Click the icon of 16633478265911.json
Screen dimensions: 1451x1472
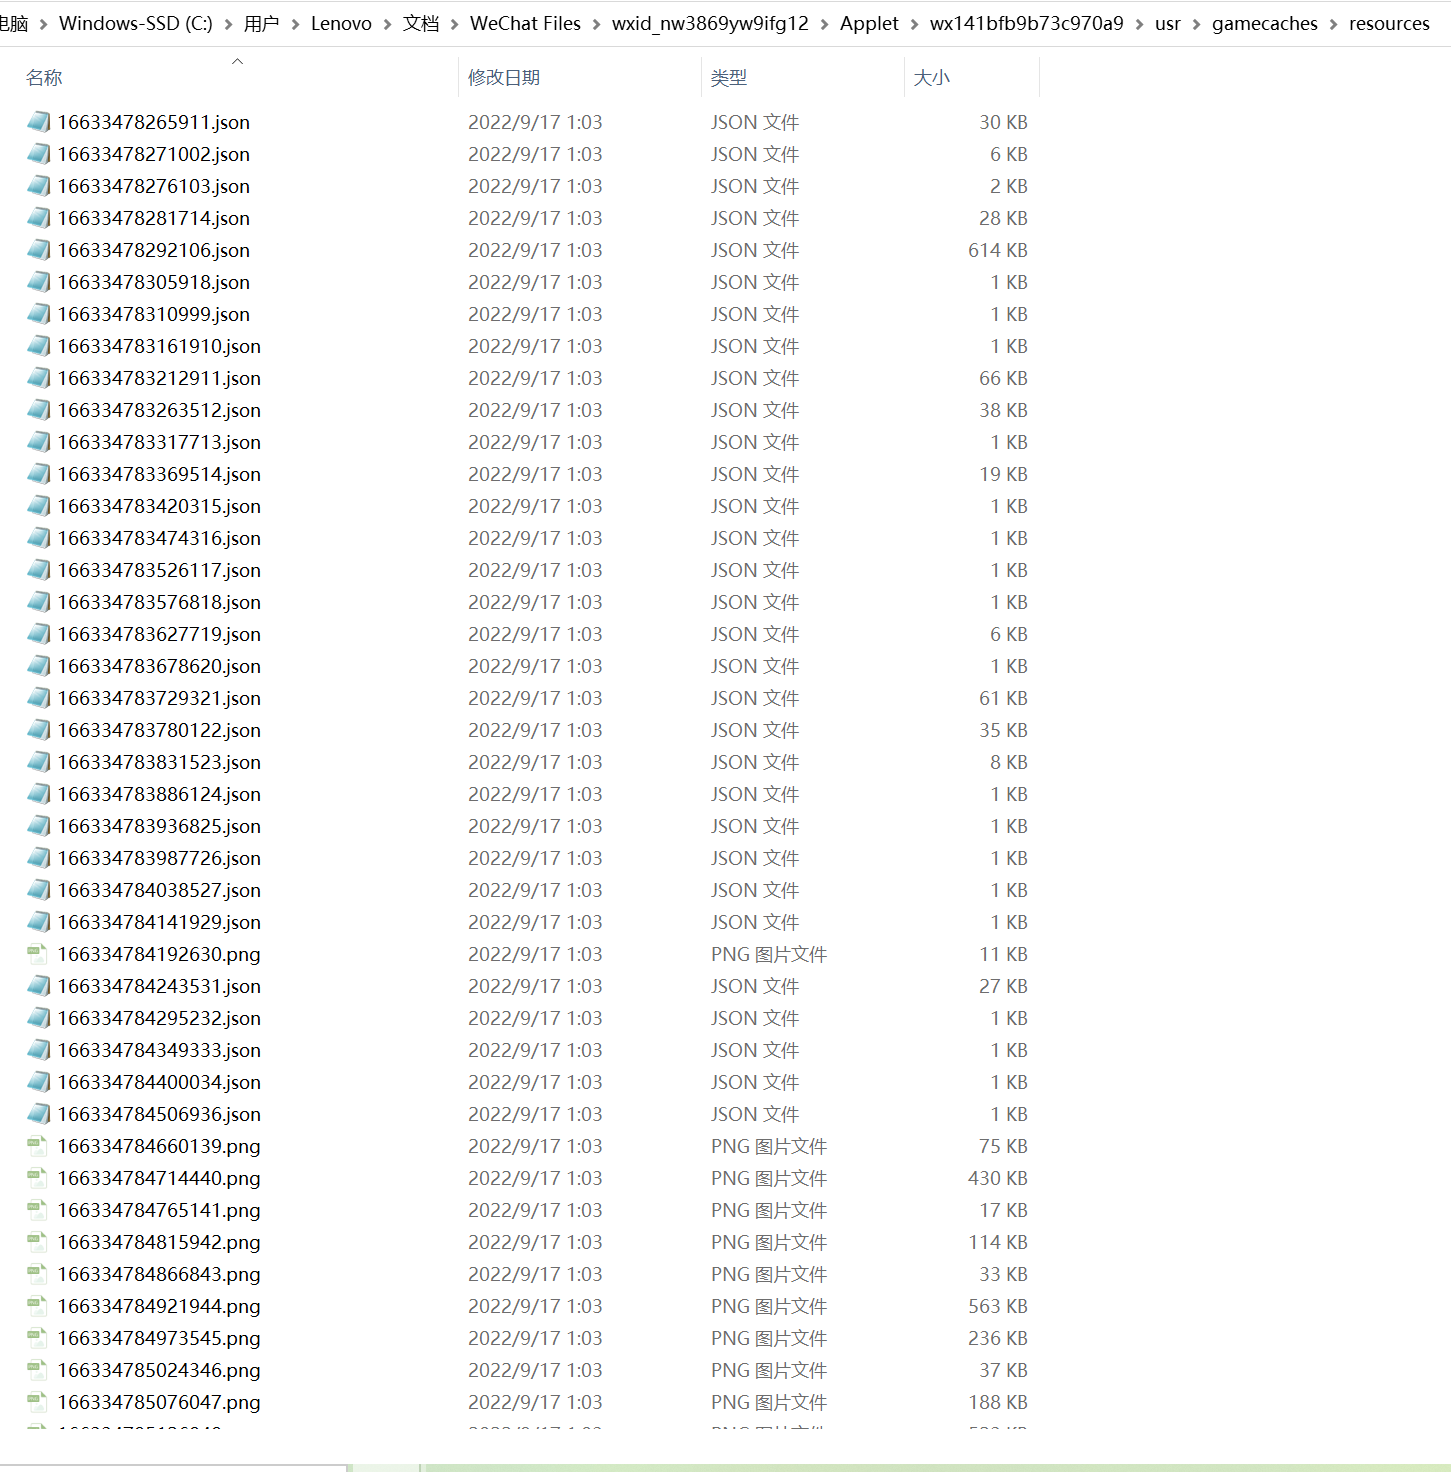(x=38, y=122)
